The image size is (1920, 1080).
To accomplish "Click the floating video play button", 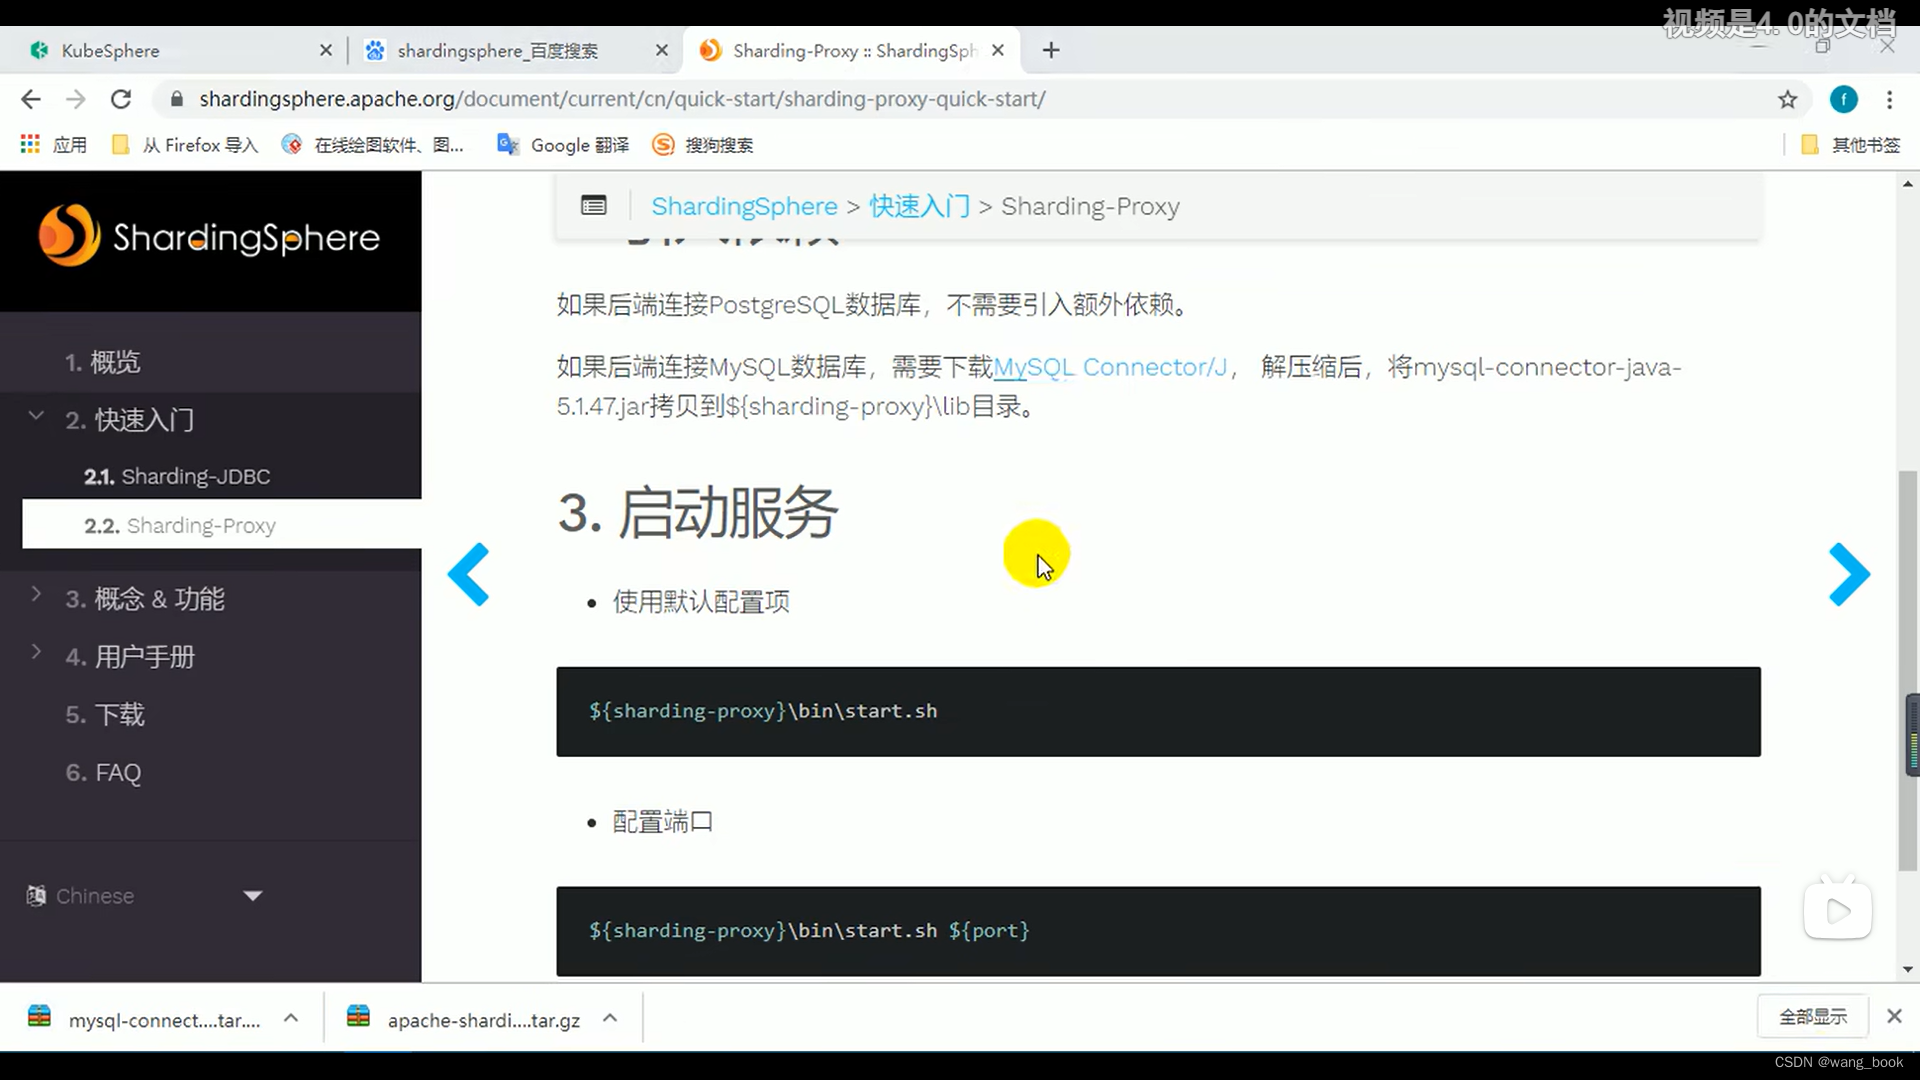I will coord(1838,910).
